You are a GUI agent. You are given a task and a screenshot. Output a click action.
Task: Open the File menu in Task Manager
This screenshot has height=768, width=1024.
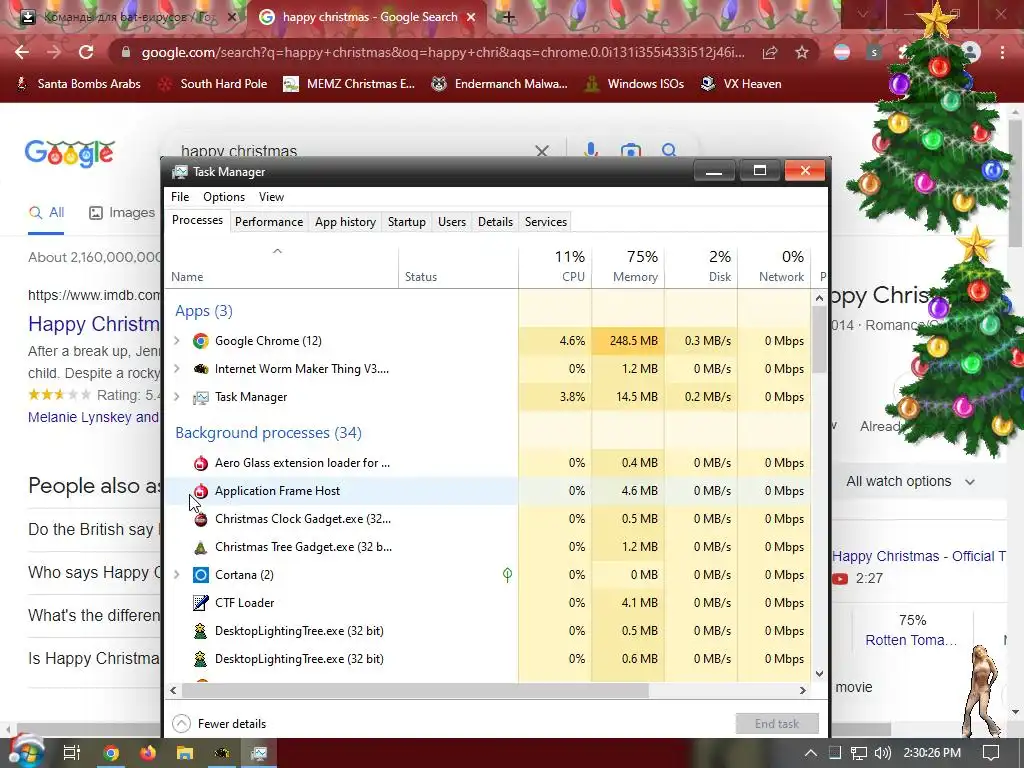pos(180,197)
